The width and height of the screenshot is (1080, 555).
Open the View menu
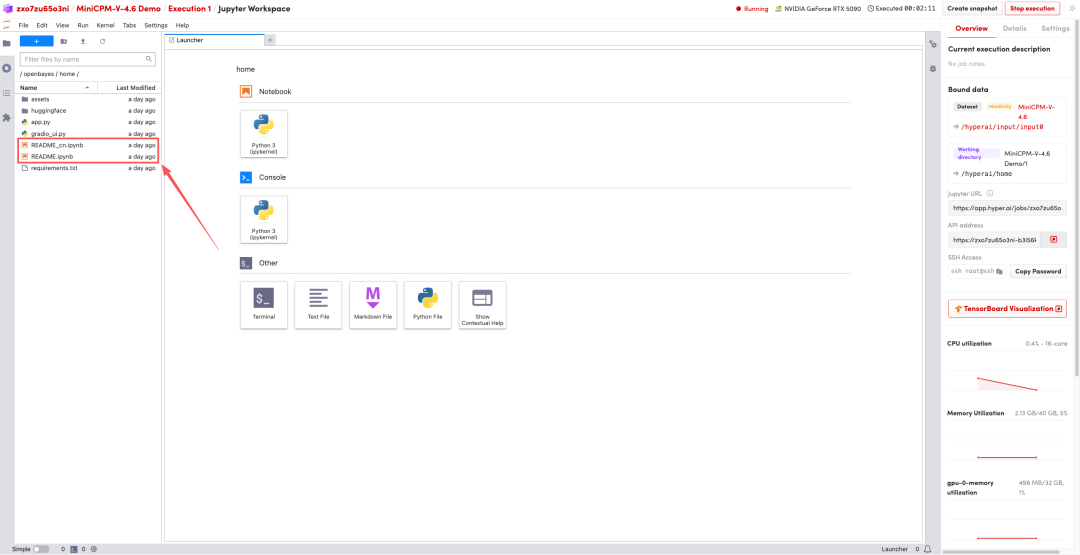point(62,25)
